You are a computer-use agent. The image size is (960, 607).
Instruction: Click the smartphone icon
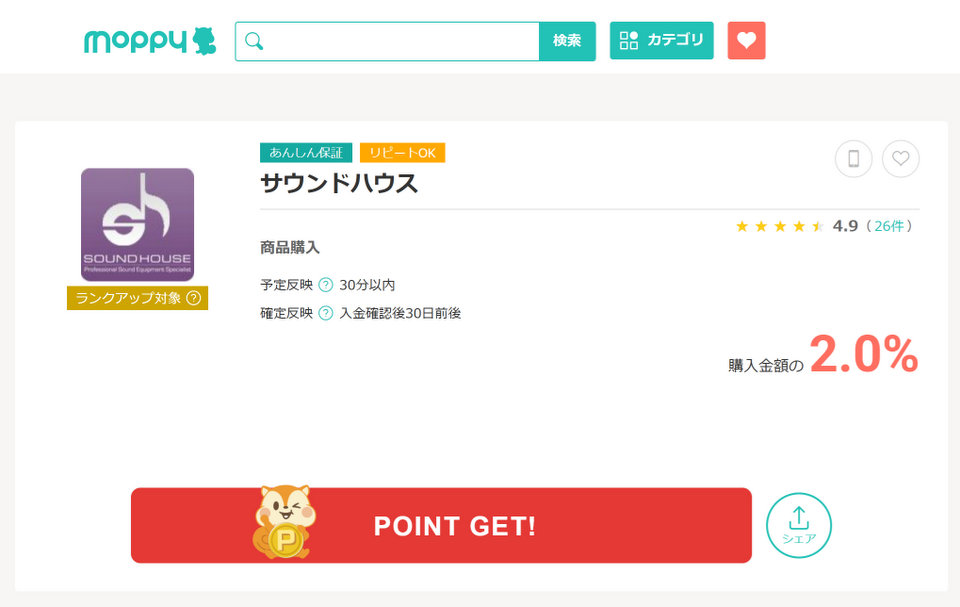coord(853,158)
